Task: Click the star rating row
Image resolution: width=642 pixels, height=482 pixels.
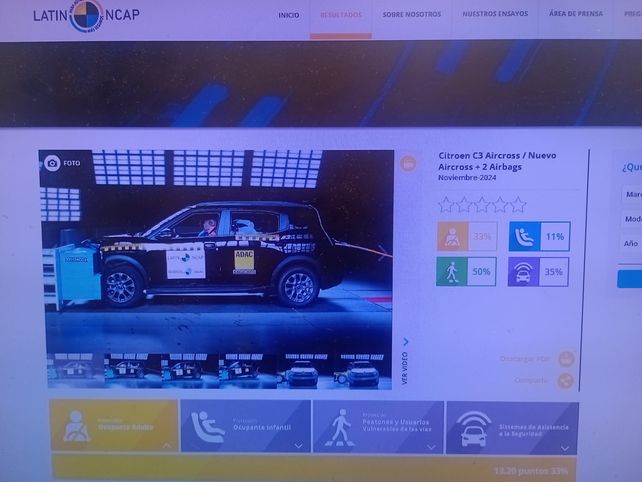Action: [x=482, y=204]
